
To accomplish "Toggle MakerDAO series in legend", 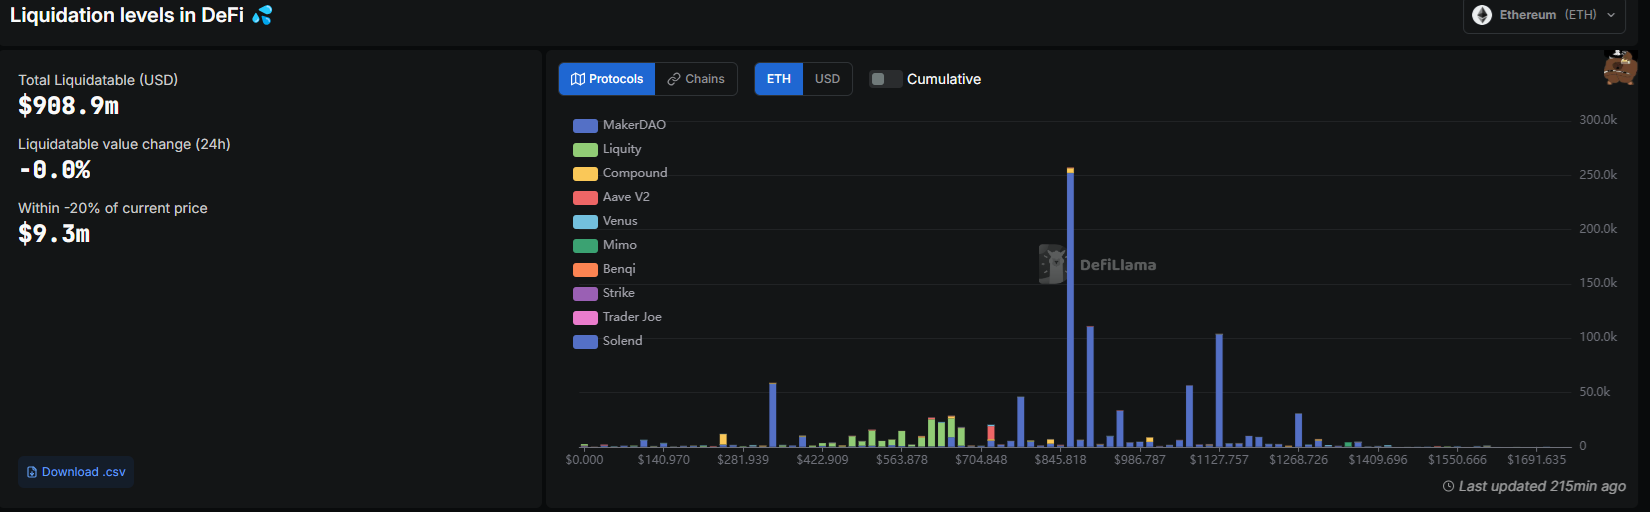I will [619, 125].
